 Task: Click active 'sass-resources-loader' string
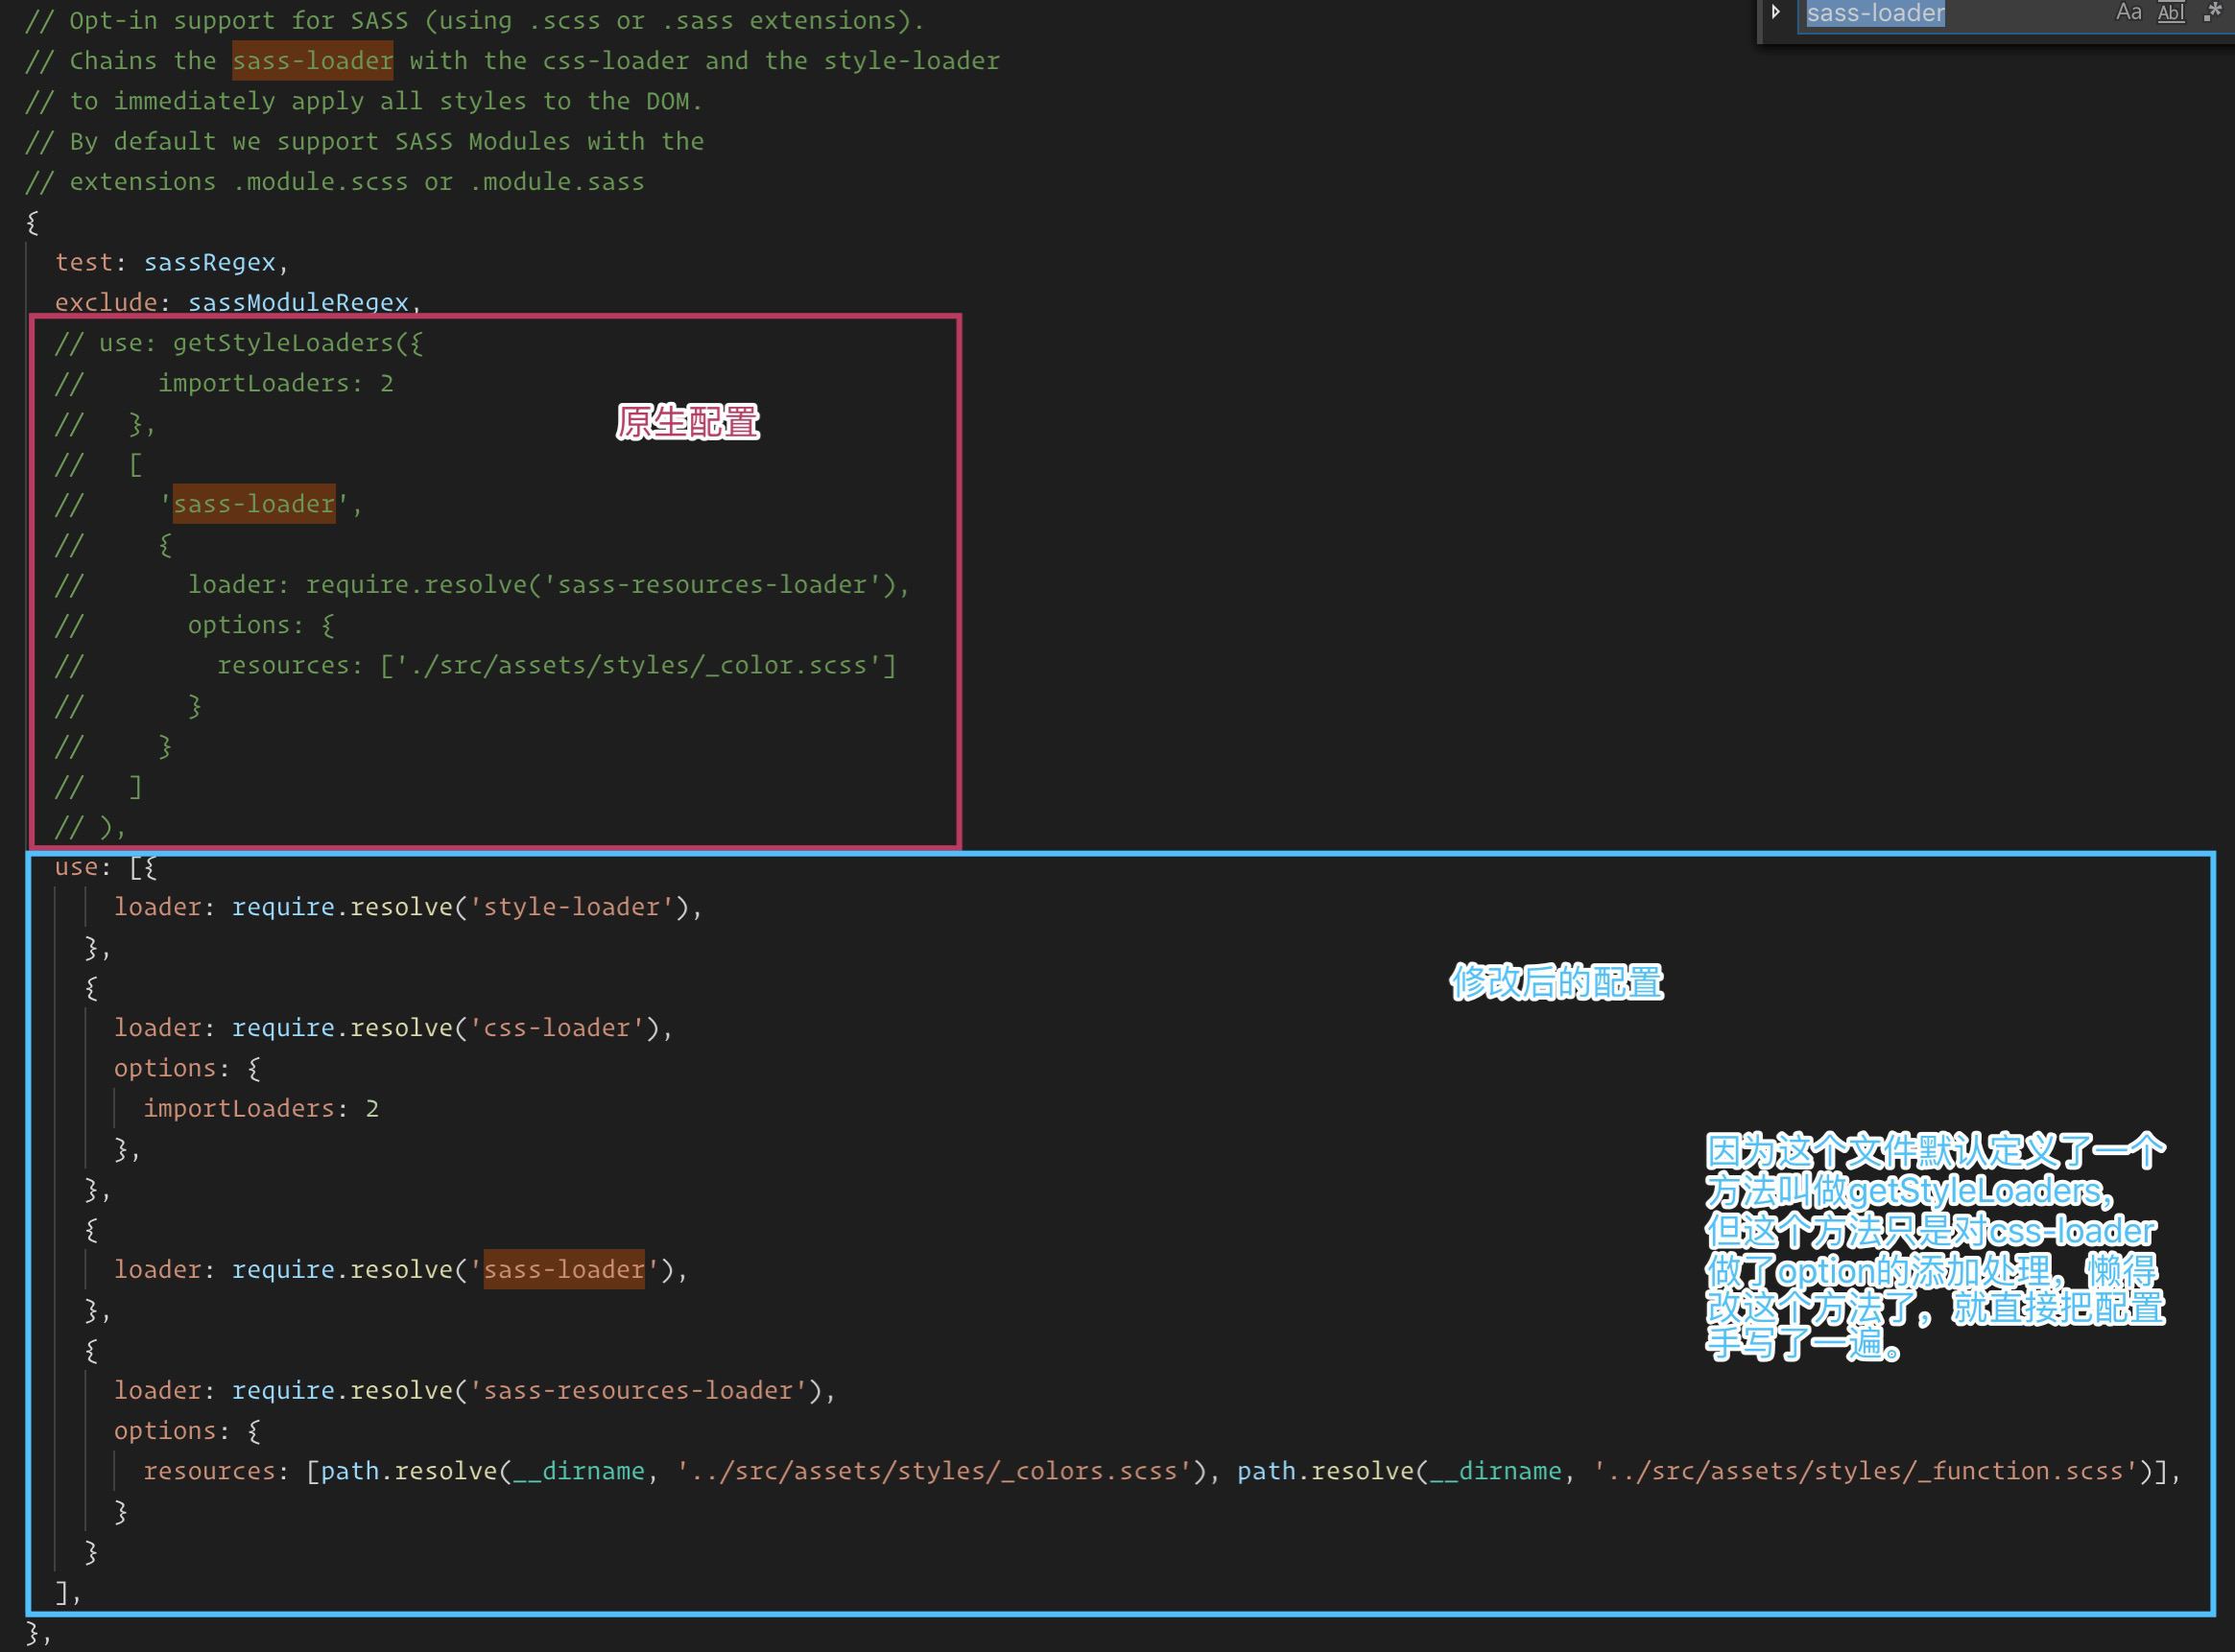point(638,1390)
